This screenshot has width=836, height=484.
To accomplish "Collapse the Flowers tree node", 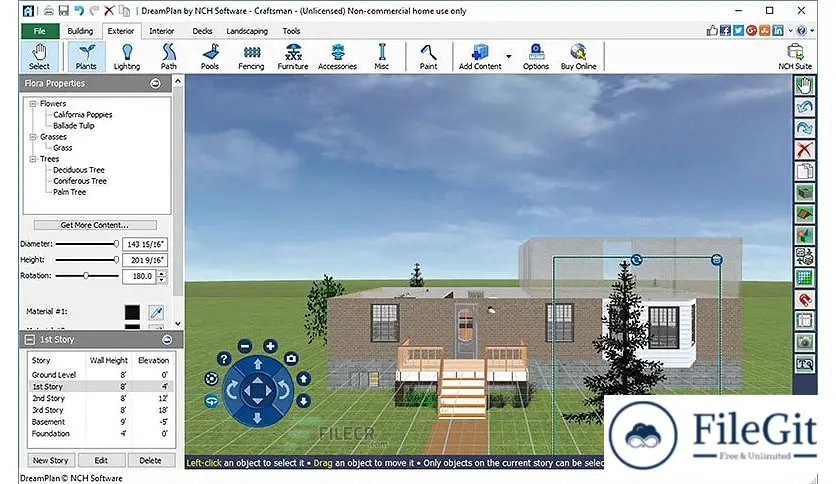I will coord(33,103).
